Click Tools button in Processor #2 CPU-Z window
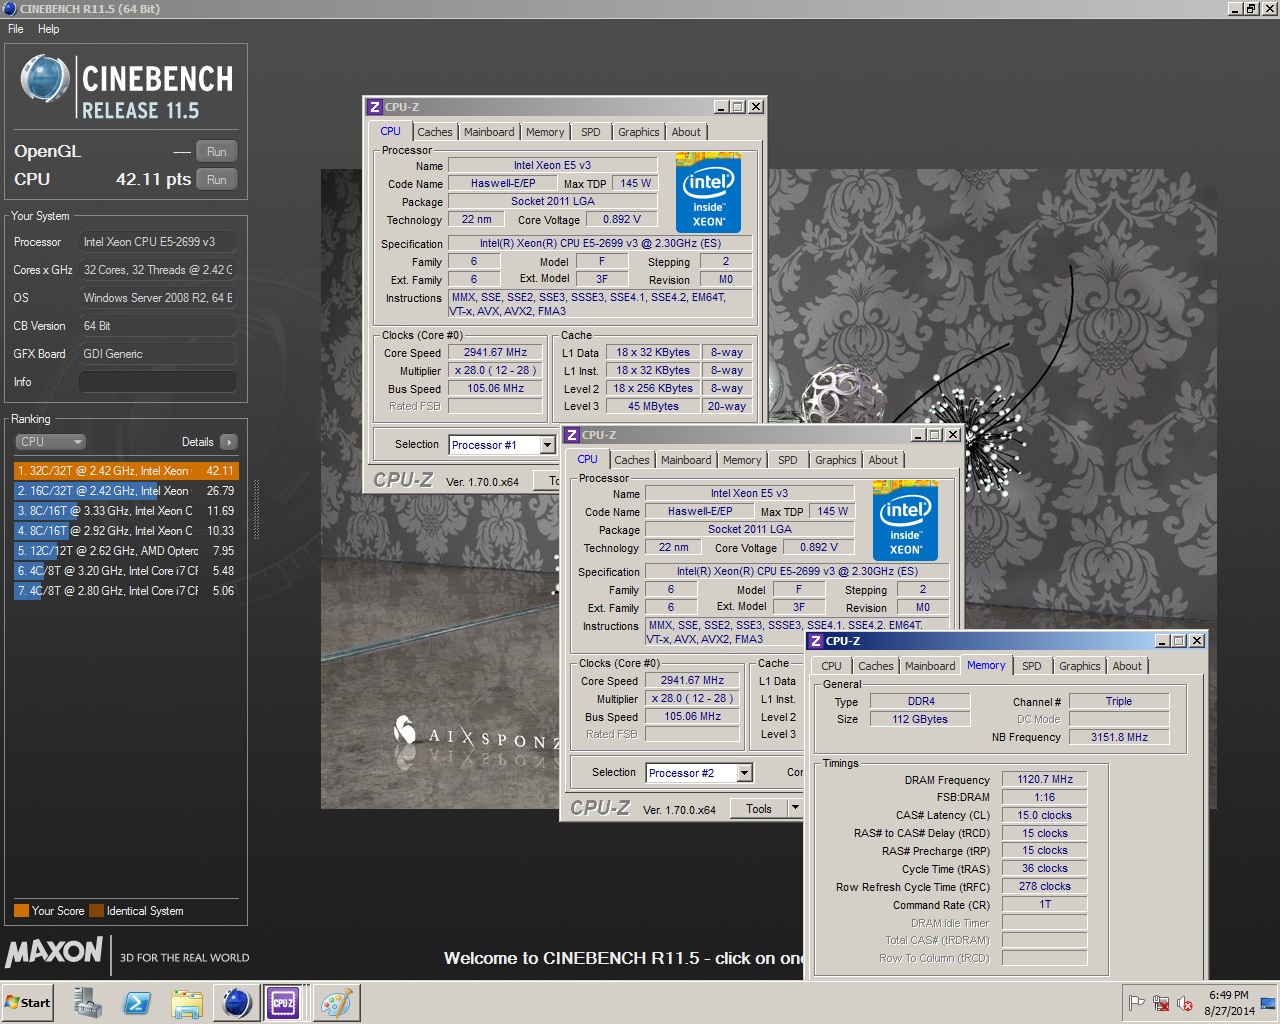Image resolution: width=1280 pixels, height=1024 pixels. (x=759, y=809)
